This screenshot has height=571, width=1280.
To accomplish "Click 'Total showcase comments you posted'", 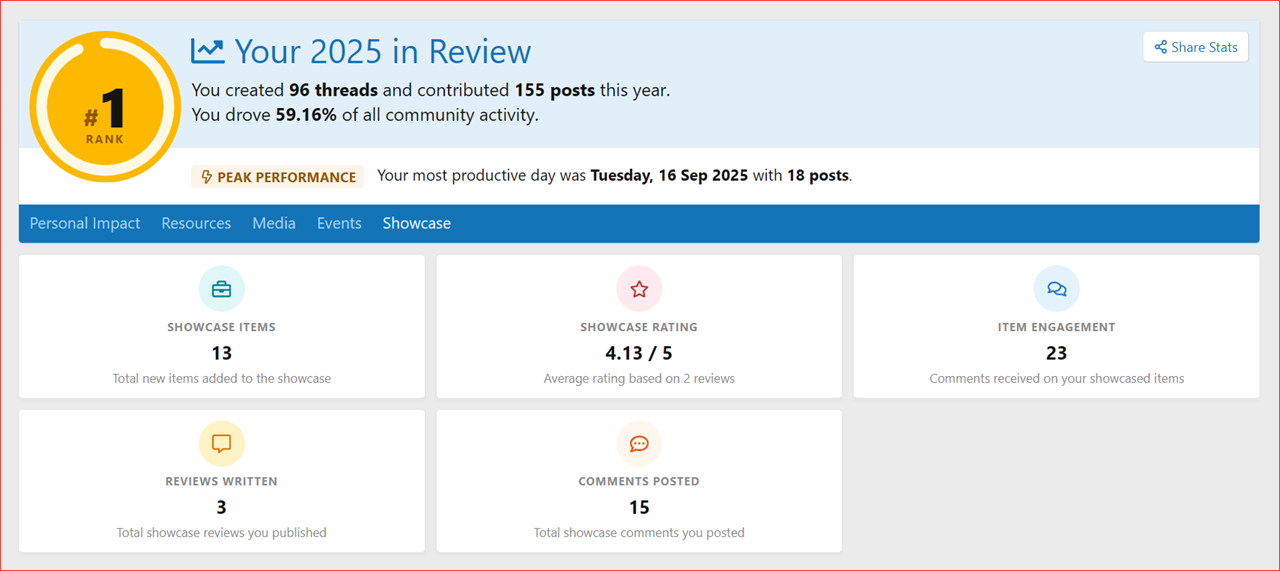I will tap(639, 533).
